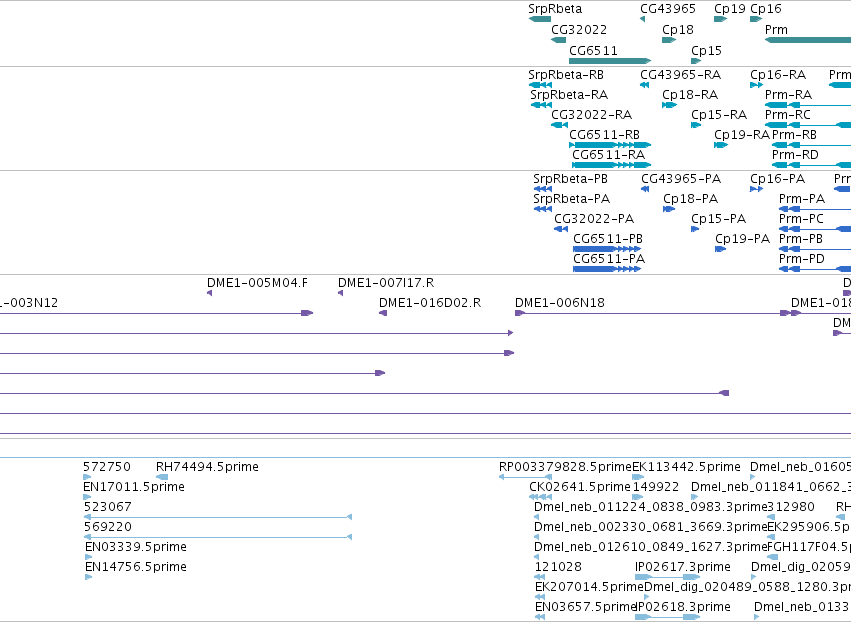Click the Cp18-PA protein label
Image resolution: width=851 pixels, height=622 pixels.
(690, 199)
